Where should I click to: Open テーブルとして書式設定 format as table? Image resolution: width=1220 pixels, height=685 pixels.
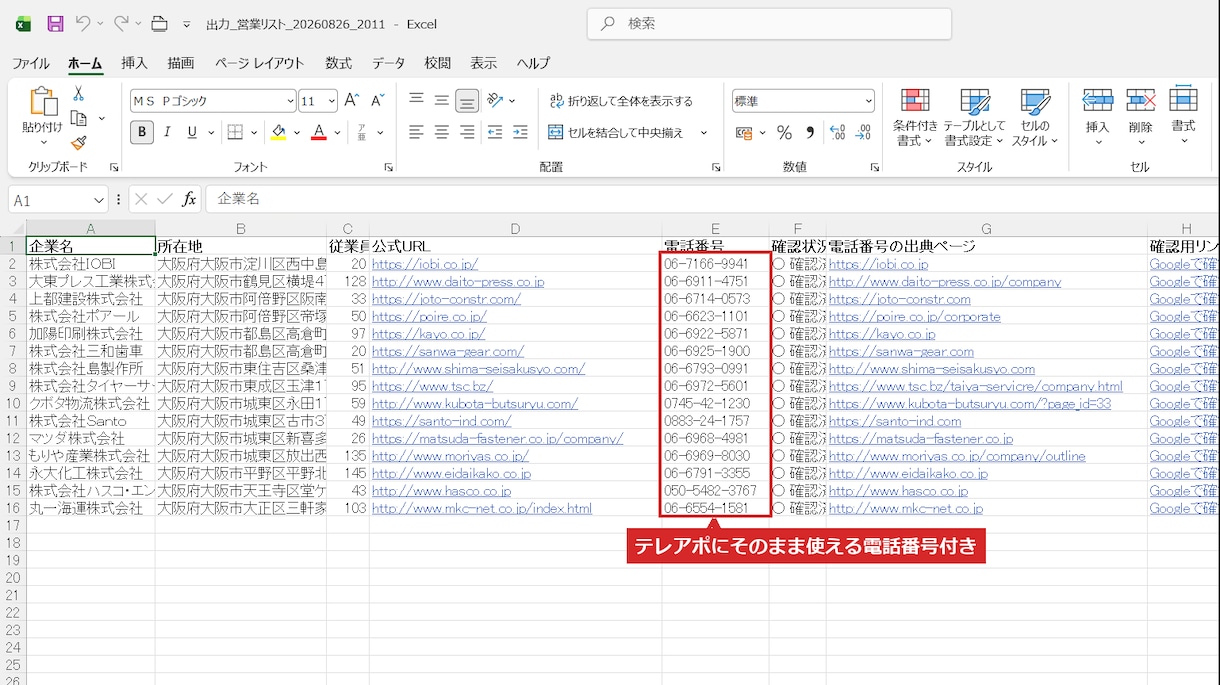(x=974, y=118)
